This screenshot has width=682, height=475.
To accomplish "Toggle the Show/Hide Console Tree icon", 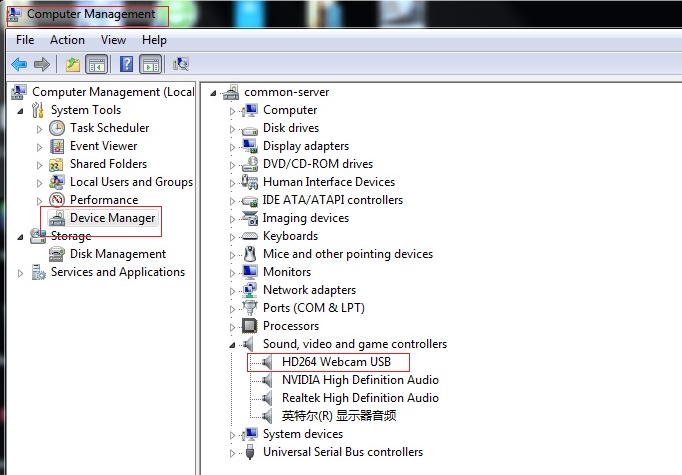I will tap(97, 64).
